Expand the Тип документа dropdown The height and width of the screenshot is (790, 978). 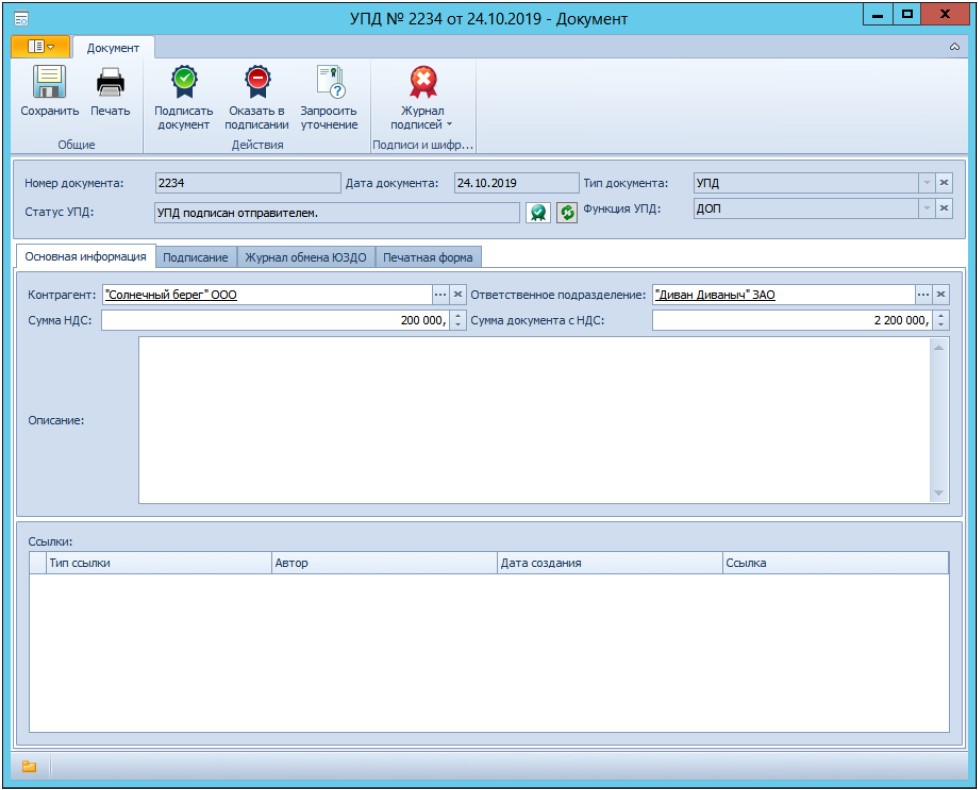[927, 183]
